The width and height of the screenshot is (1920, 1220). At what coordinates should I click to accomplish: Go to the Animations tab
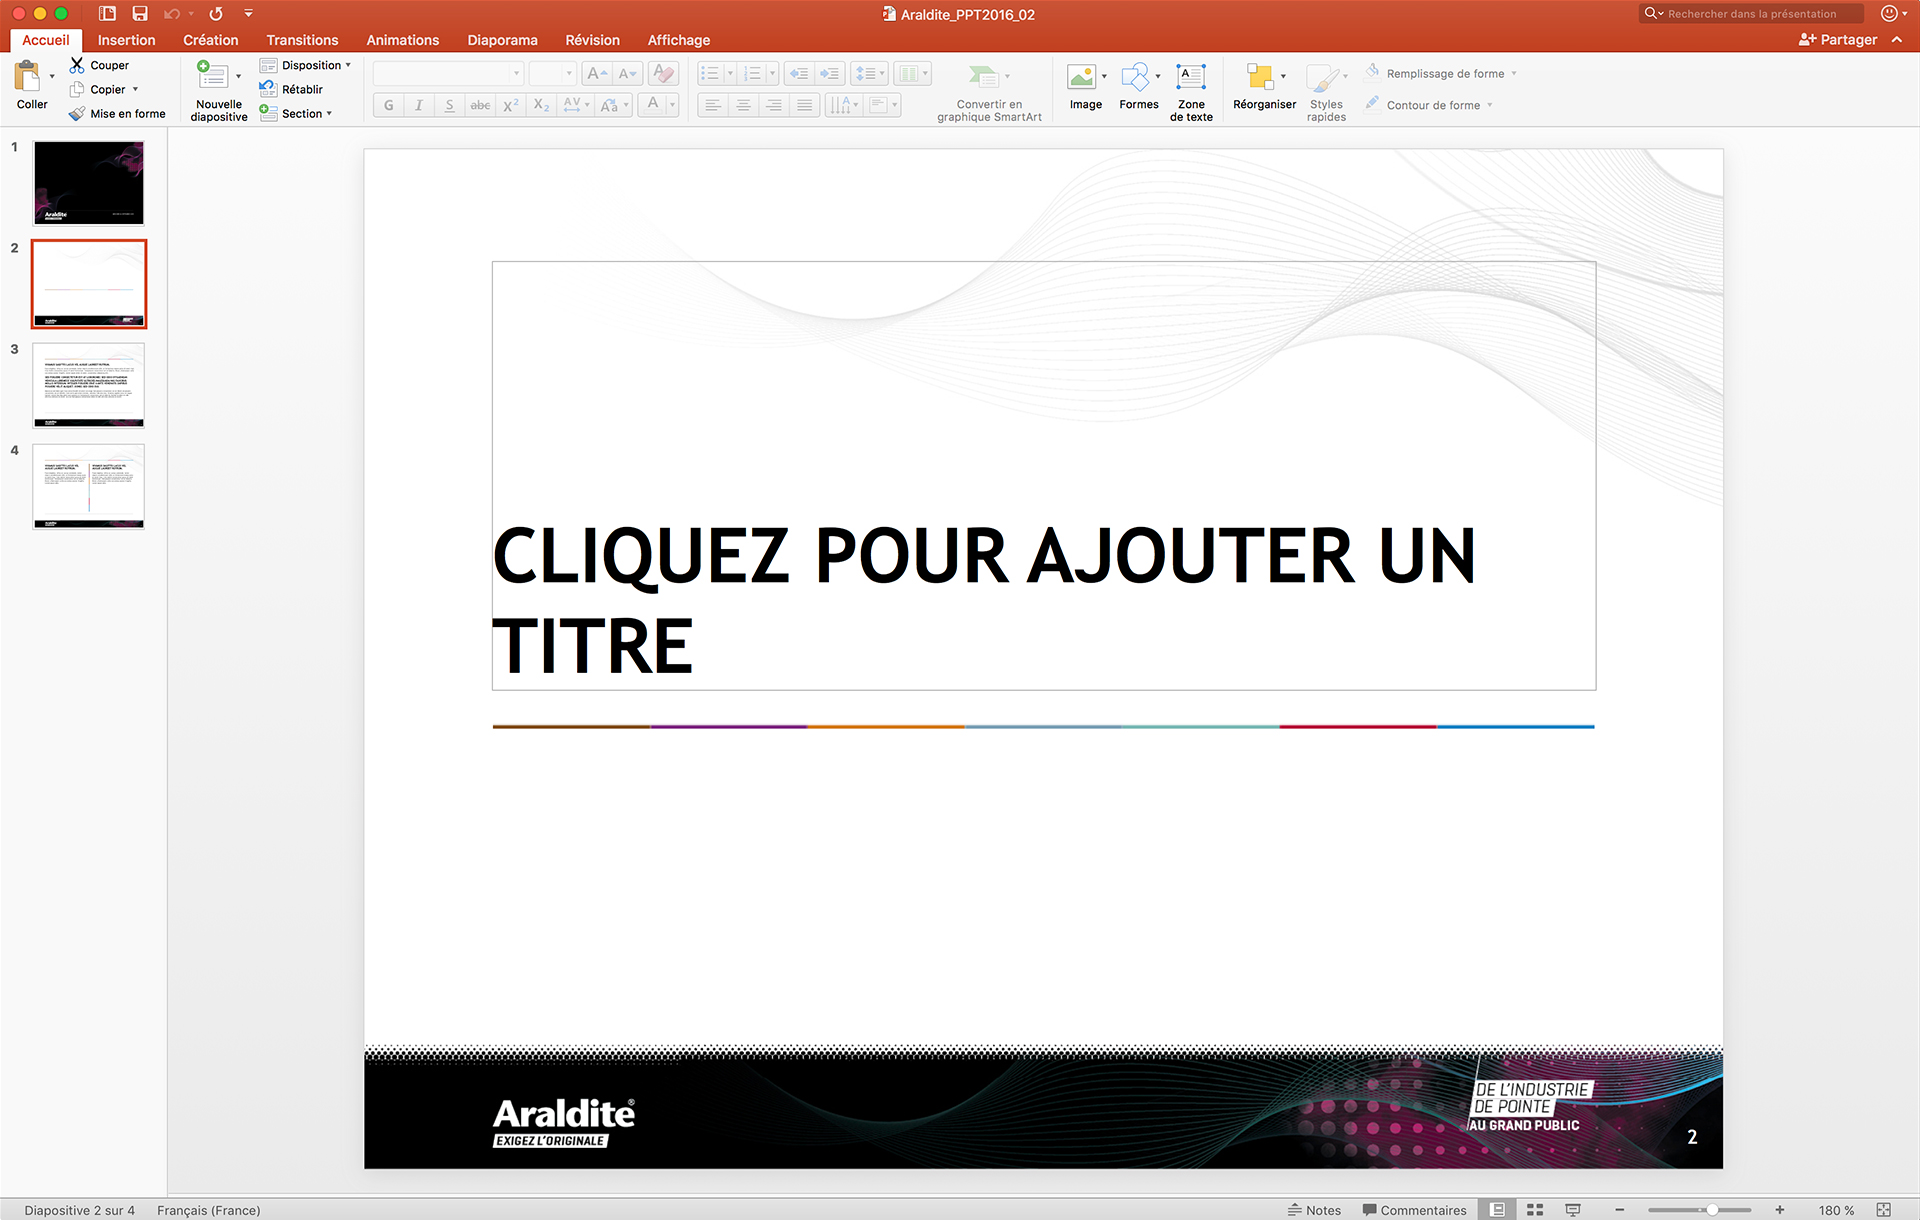pyautogui.click(x=402, y=40)
